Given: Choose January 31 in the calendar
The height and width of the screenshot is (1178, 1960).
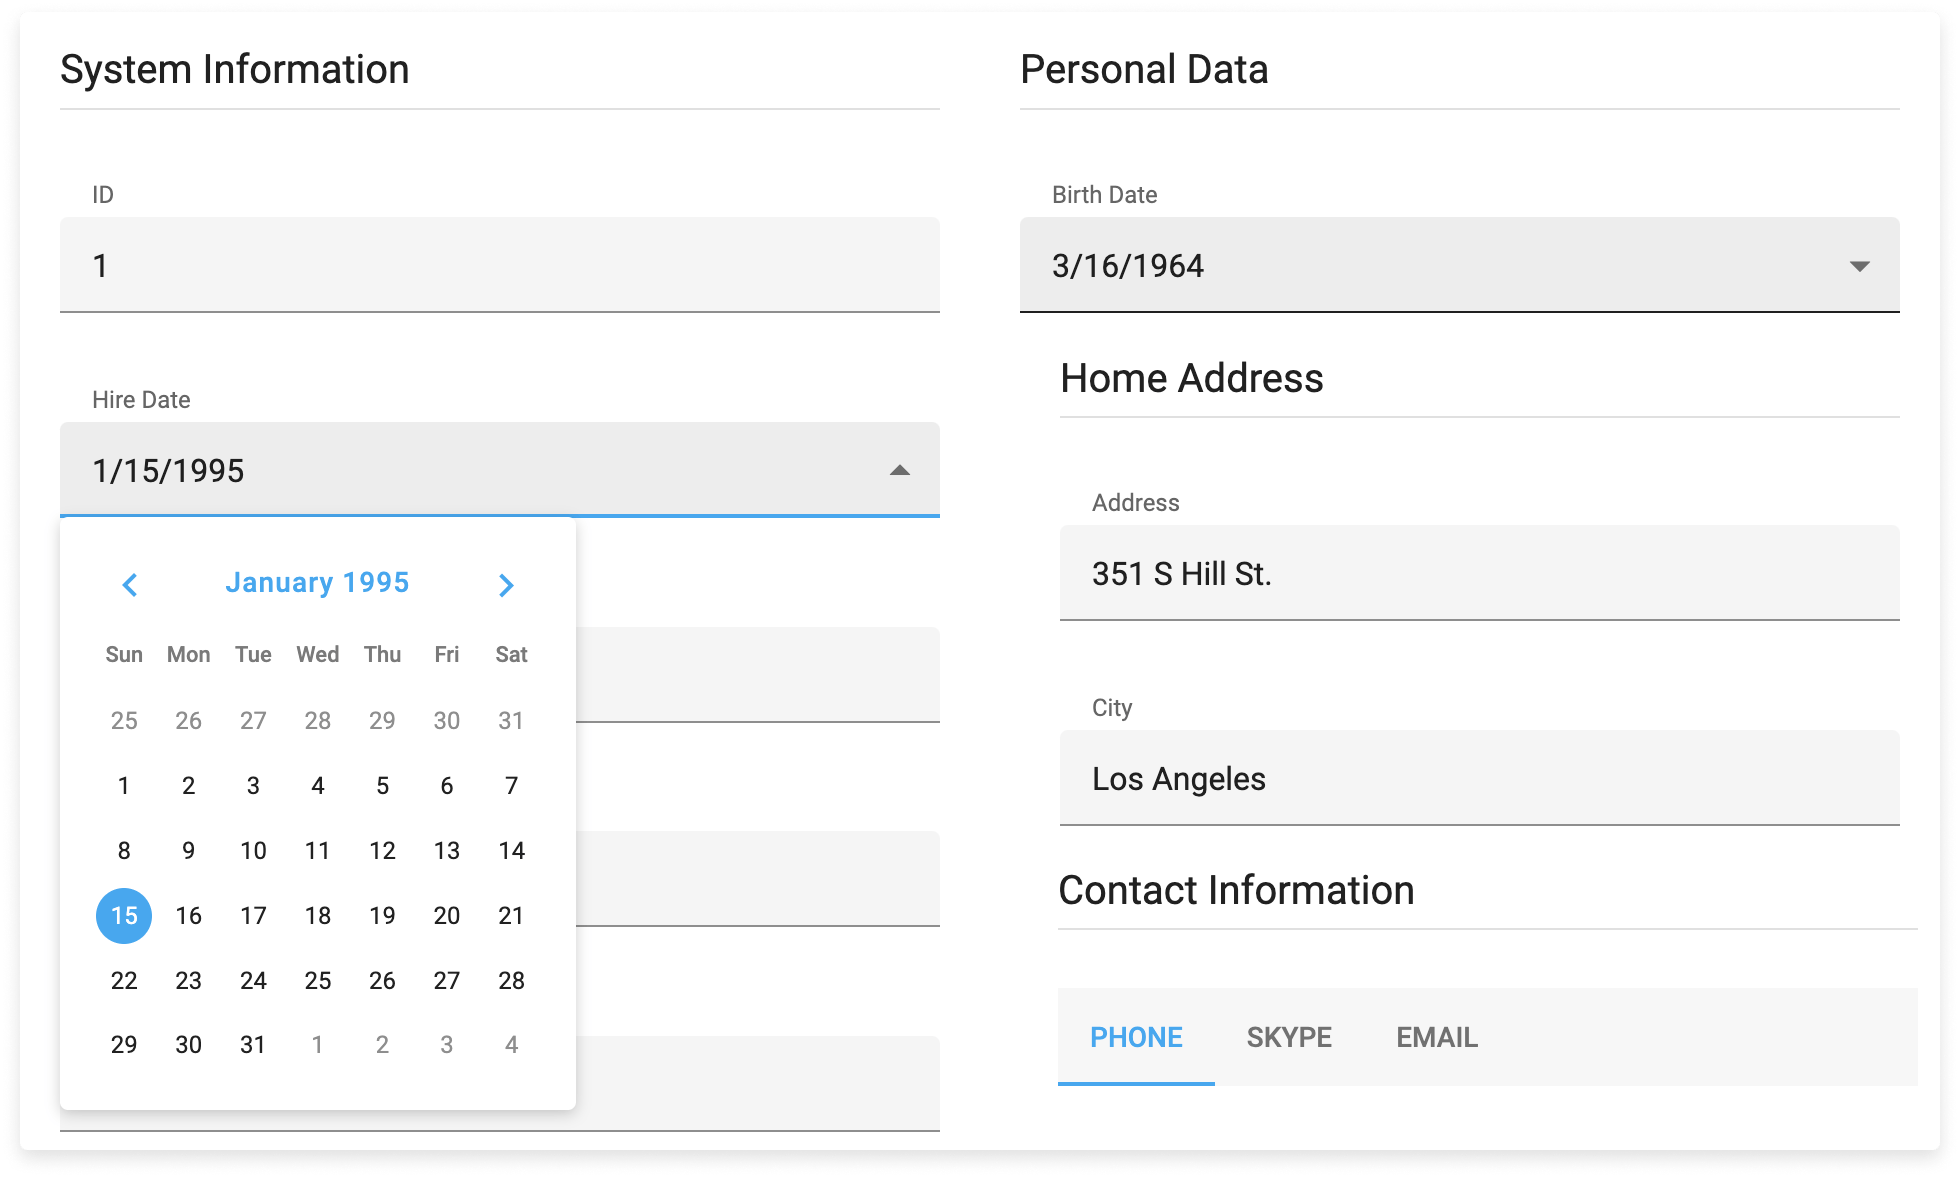Looking at the screenshot, I should [253, 1045].
